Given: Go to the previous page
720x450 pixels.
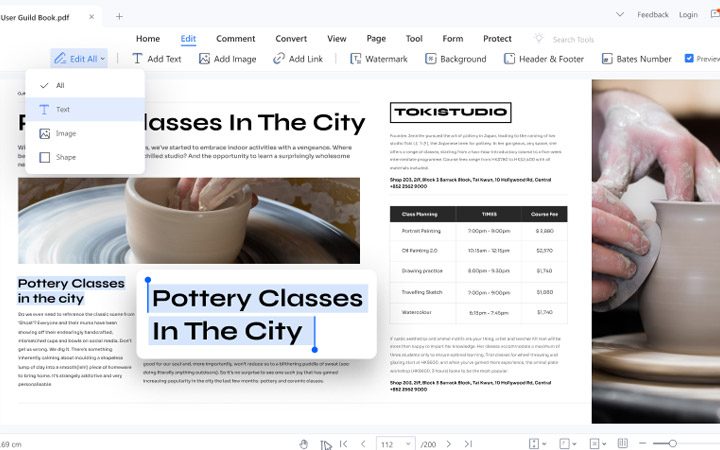Looking at the screenshot, I should click(x=363, y=444).
